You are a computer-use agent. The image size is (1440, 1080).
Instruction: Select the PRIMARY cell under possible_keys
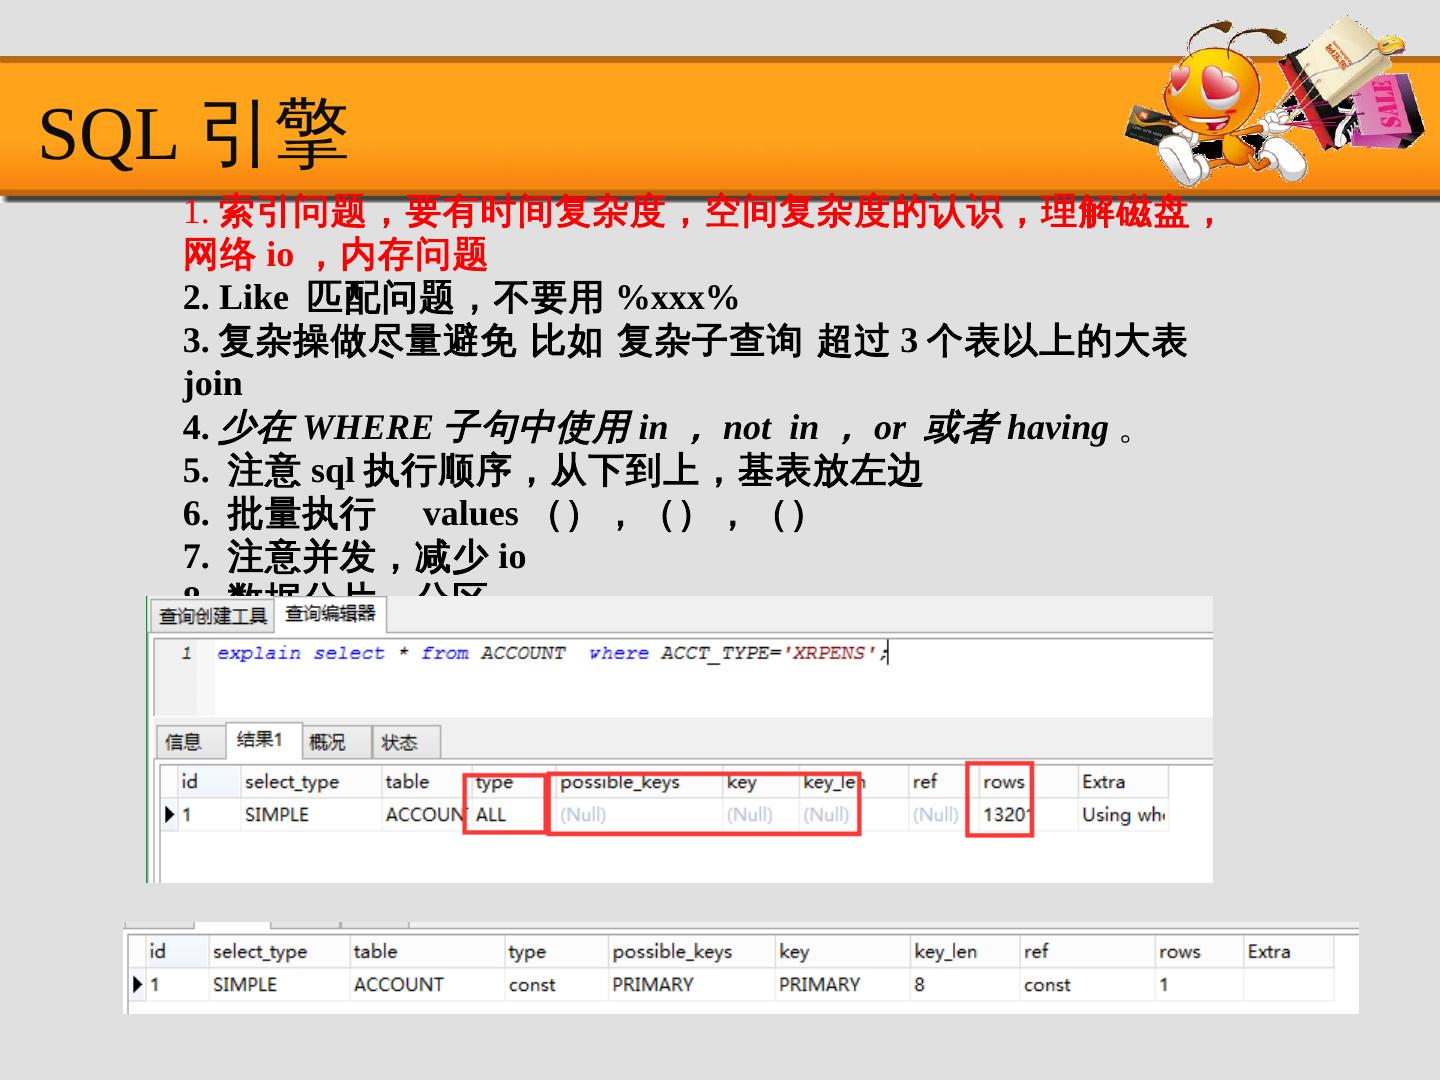point(653,985)
